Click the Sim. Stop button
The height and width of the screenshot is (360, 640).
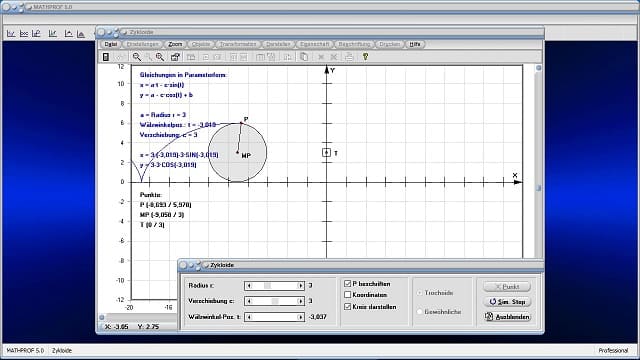point(507,302)
